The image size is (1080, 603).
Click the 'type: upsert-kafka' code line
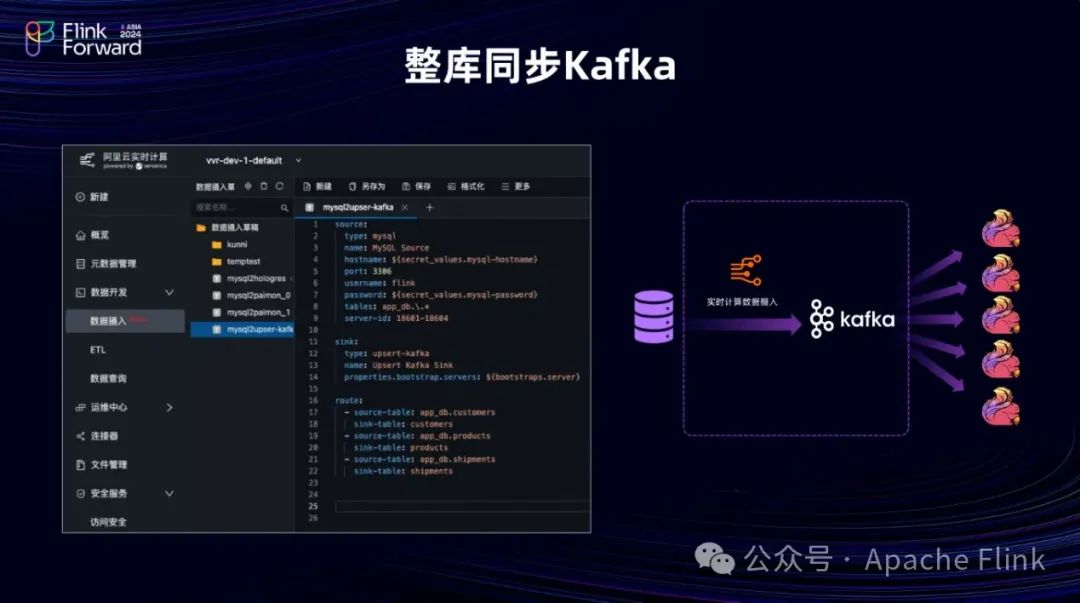[386, 354]
